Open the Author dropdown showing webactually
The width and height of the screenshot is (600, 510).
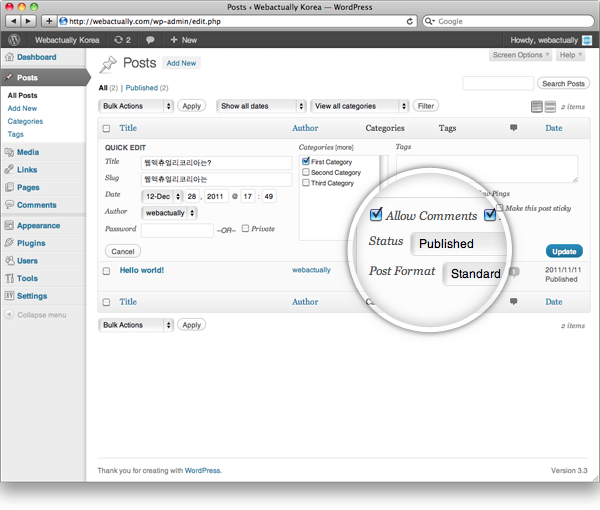coord(169,213)
